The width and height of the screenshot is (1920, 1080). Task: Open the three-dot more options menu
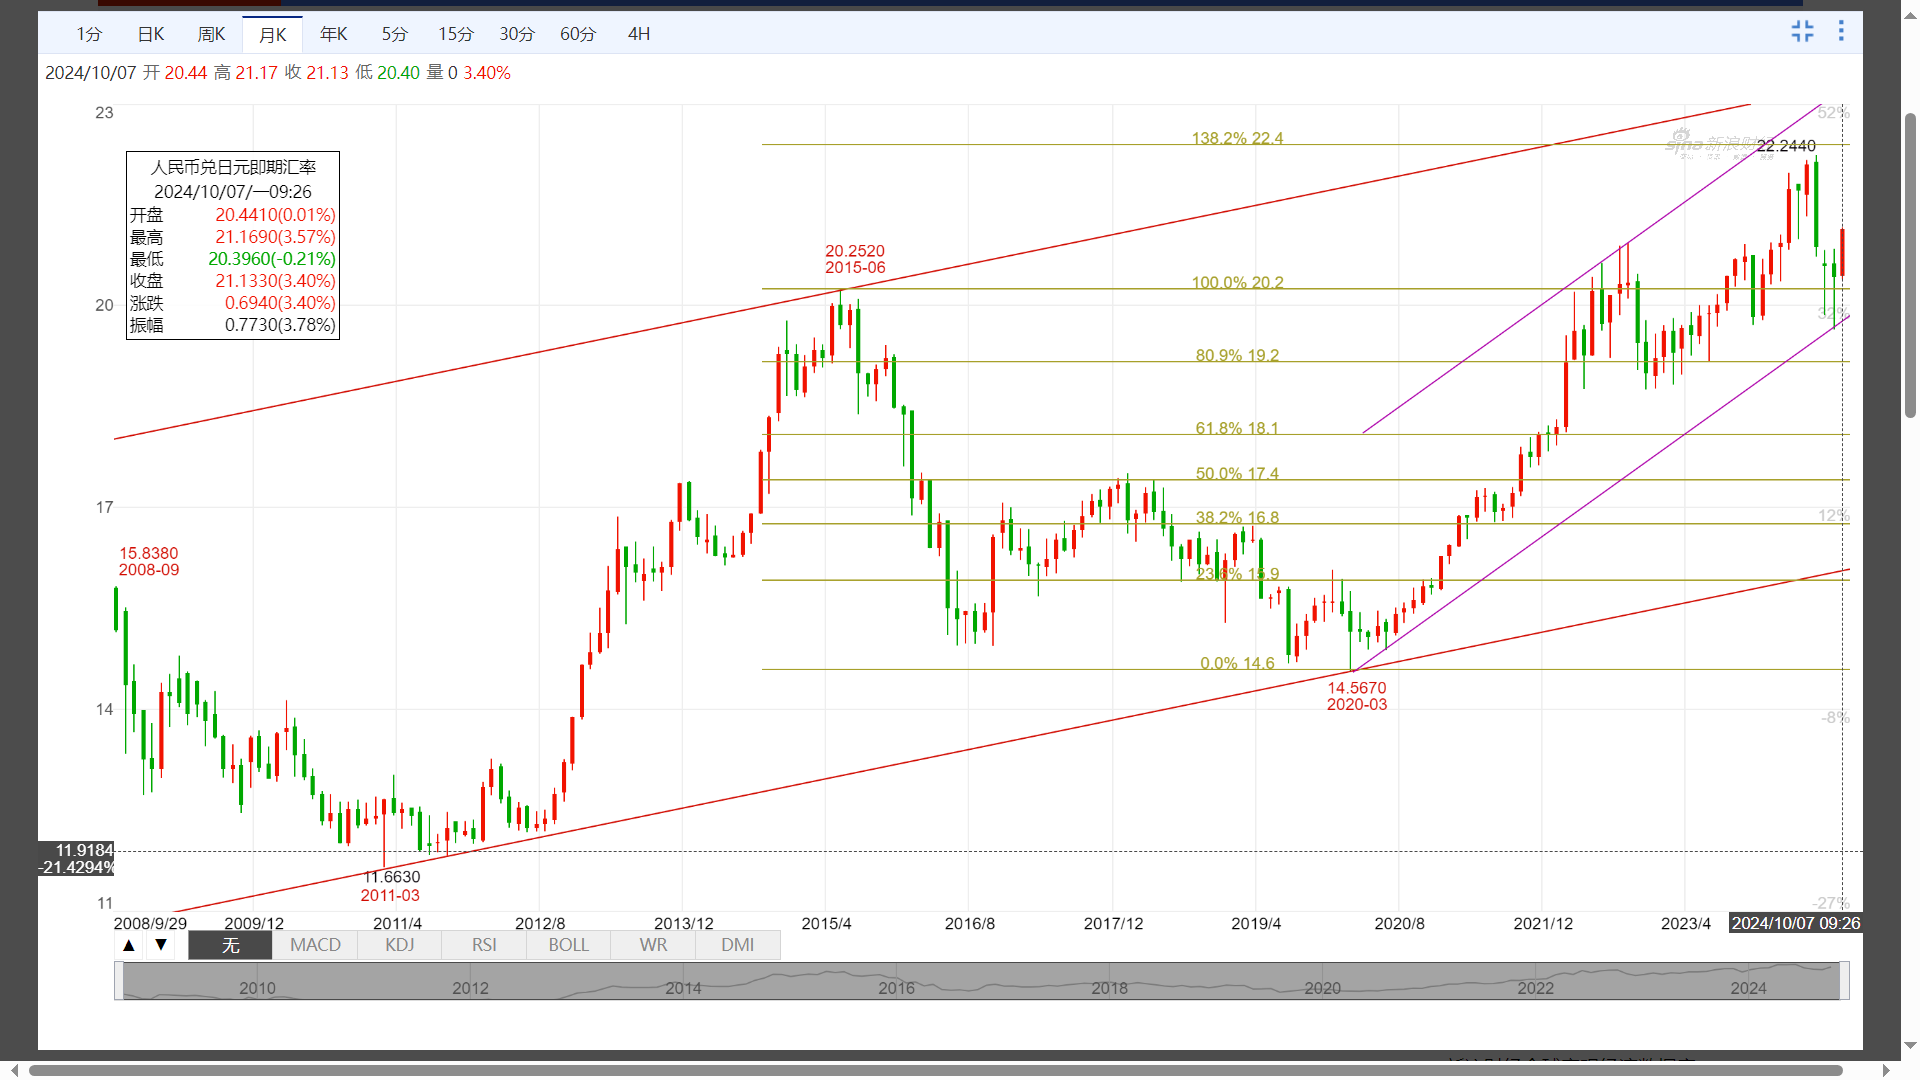point(1841,32)
